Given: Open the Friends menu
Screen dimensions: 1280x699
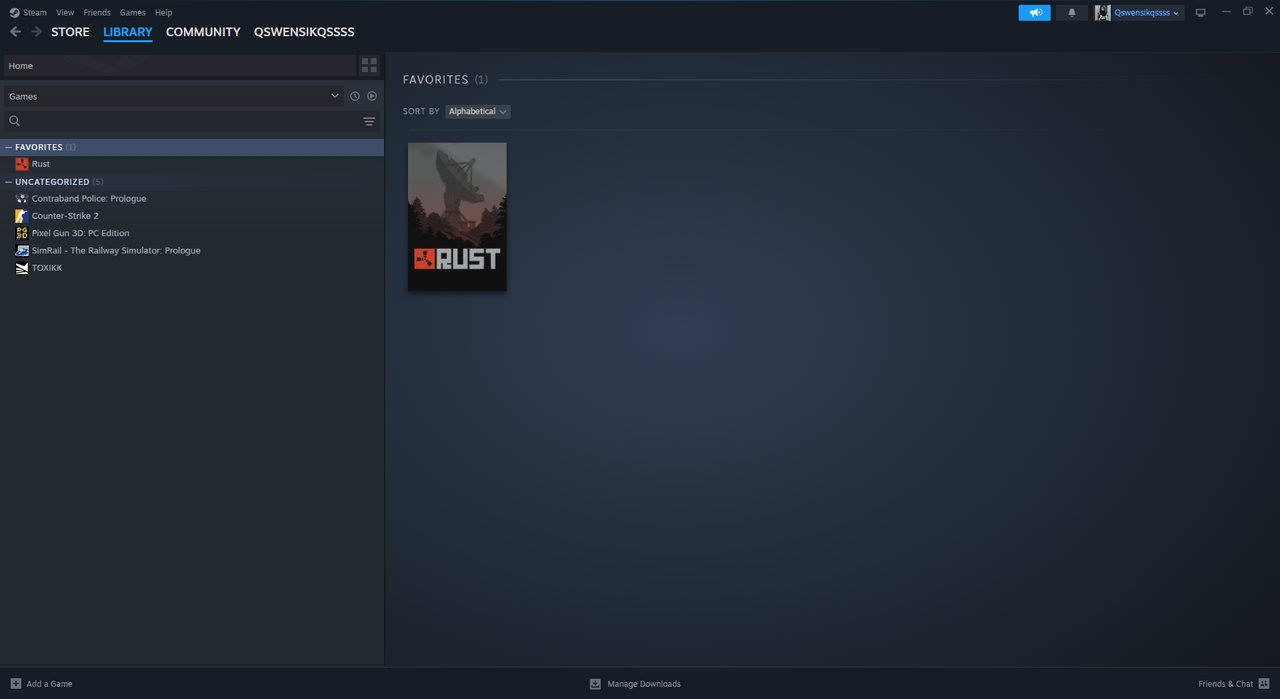Looking at the screenshot, I should click(x=97, y=13).
